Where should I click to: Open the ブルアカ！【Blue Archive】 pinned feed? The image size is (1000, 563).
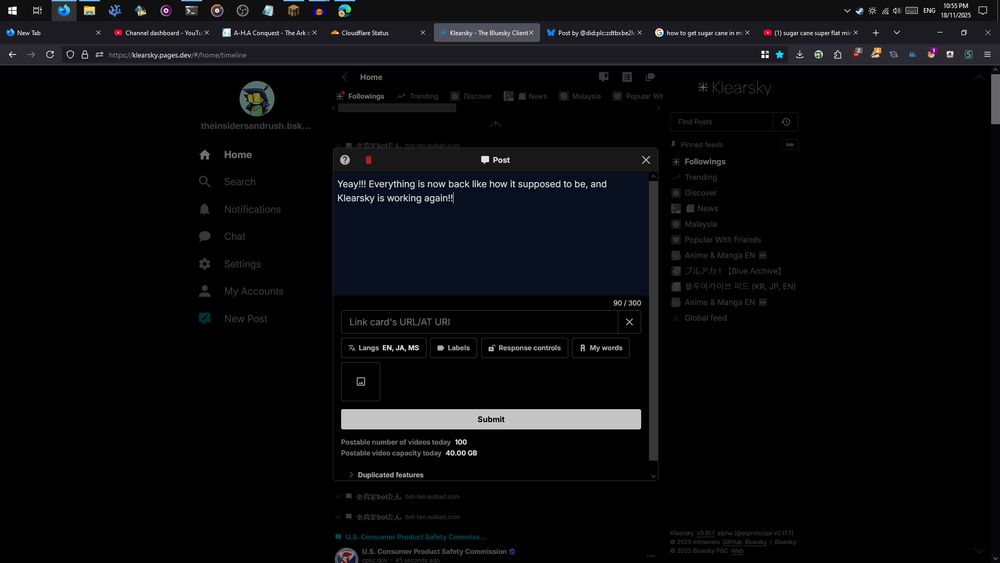[x=727, y=271]
